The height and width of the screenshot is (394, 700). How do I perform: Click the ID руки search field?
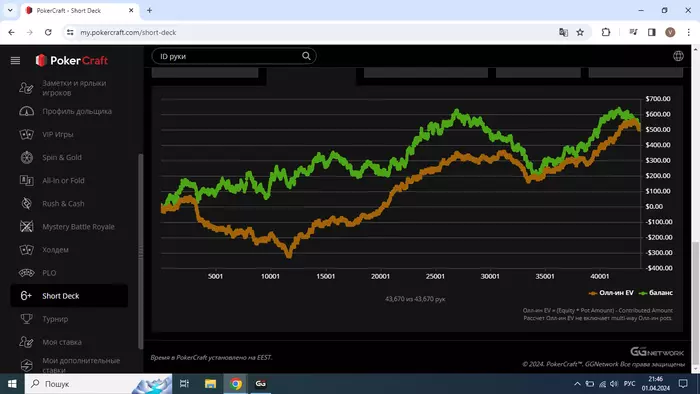[234, 56]
